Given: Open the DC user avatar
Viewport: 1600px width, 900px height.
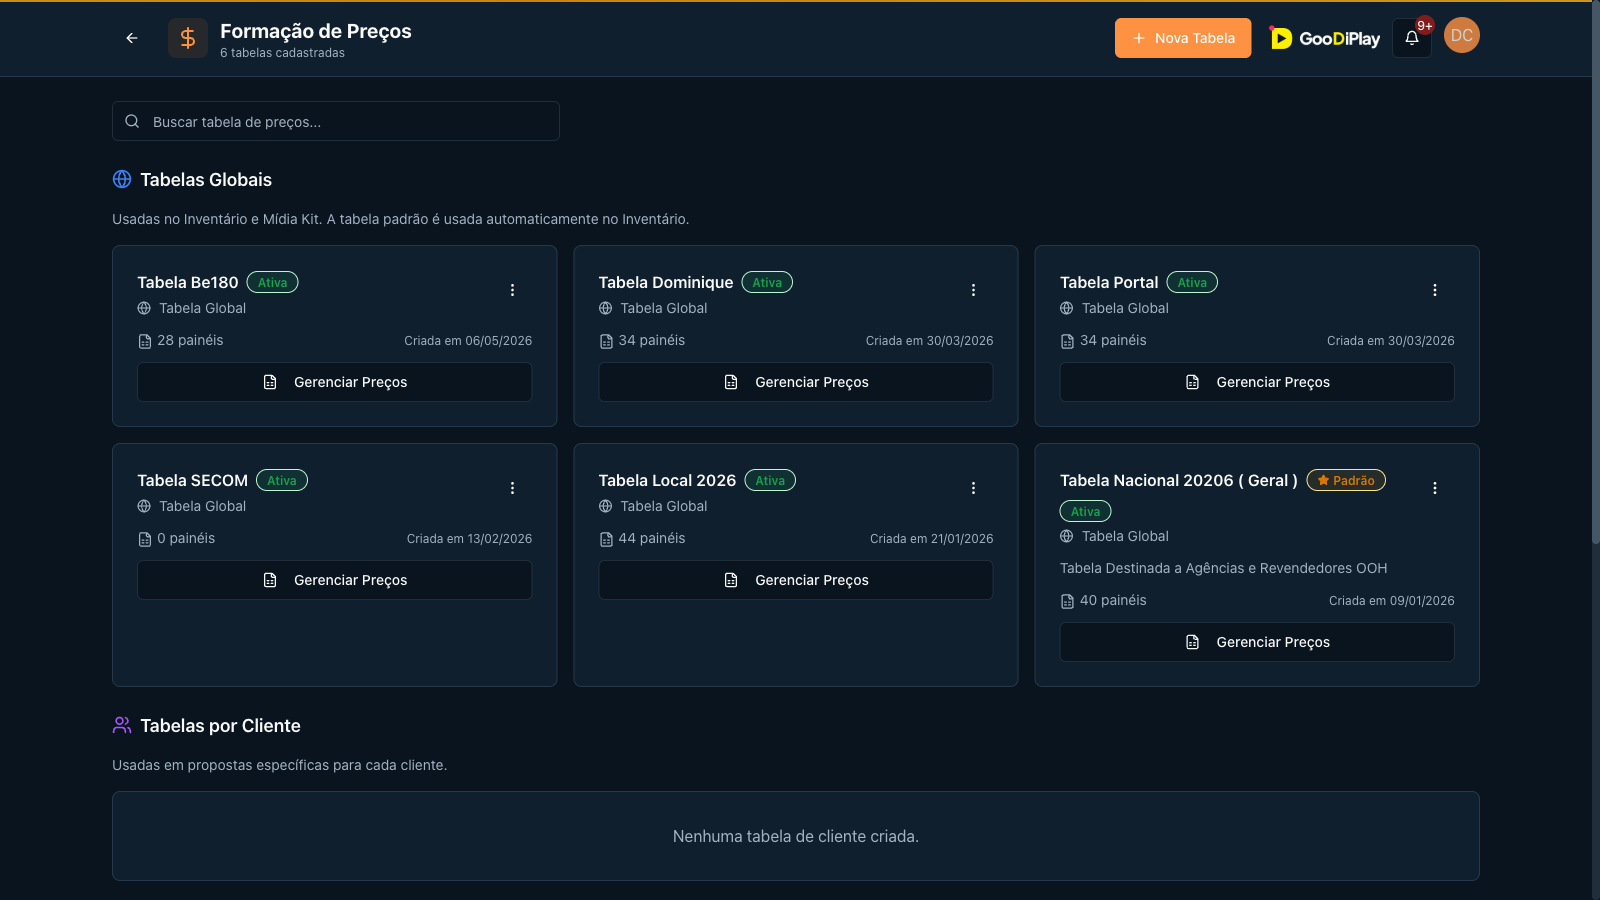Looking at the screenshot, I should (1462, 35).
